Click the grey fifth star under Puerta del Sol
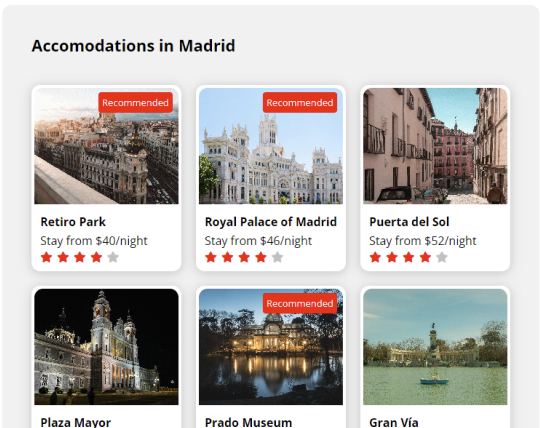The width and height of the screenshot is (540, 428). coord(442,257)
